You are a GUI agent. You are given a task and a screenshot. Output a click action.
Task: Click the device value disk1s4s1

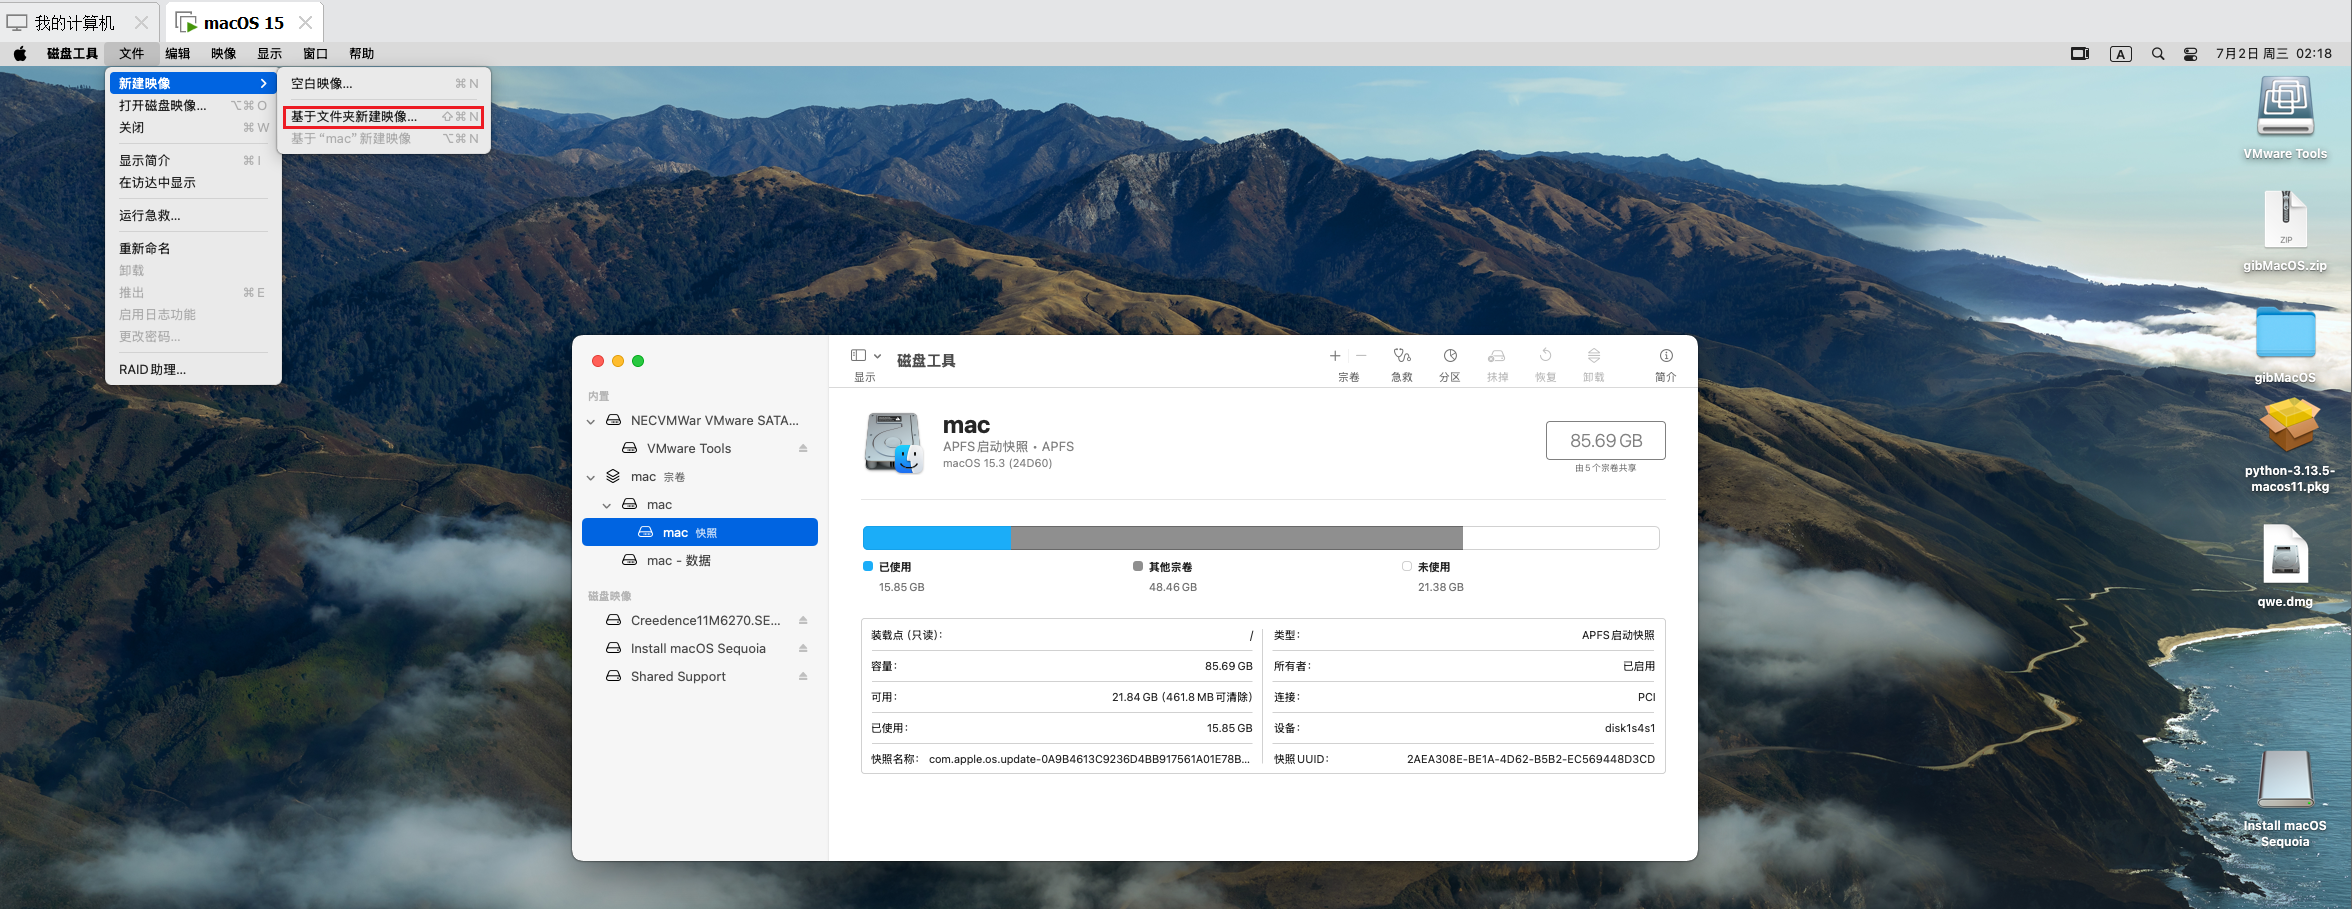tap(1629, 728)
